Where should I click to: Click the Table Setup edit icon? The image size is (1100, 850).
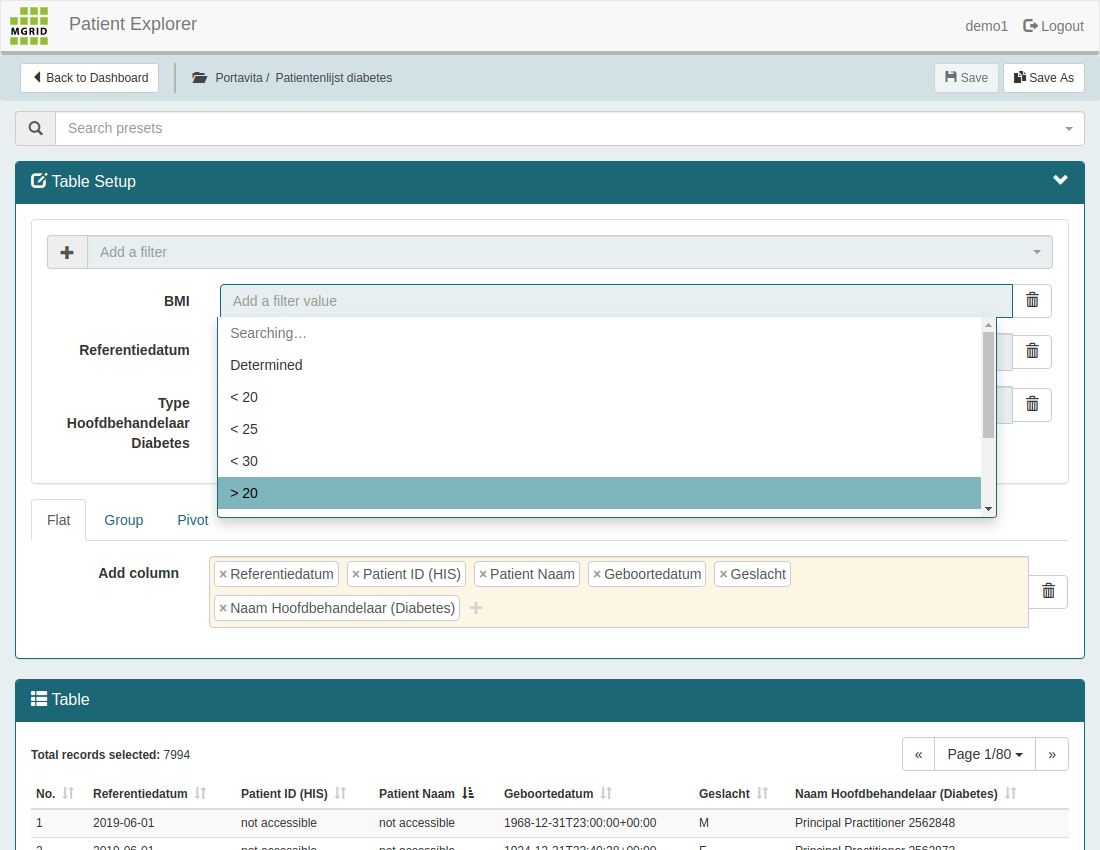point(39,181)
